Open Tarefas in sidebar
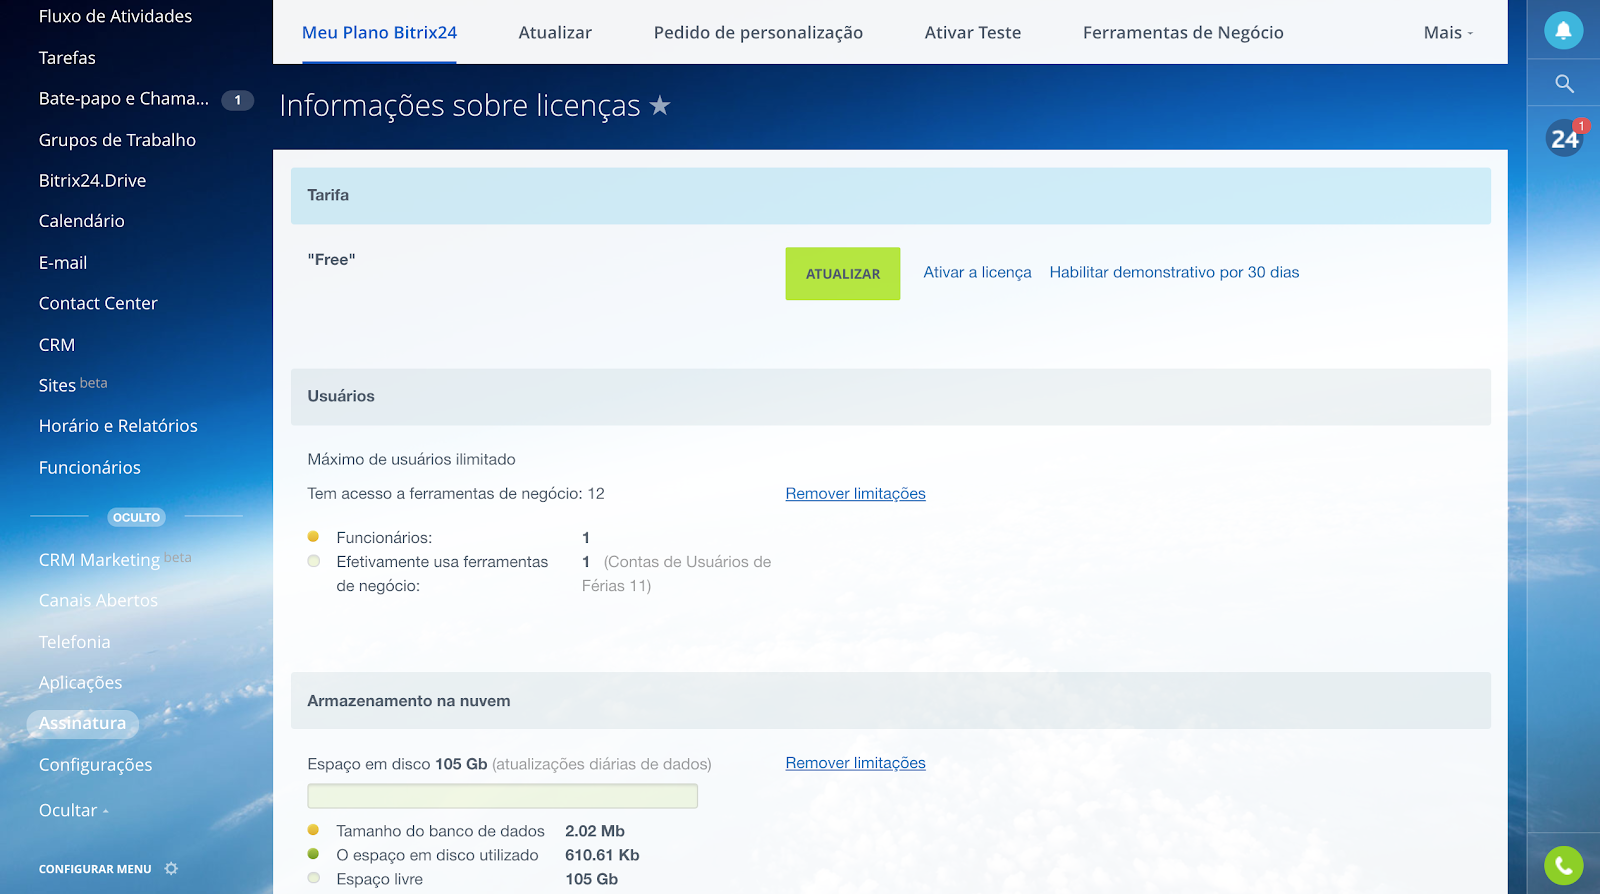 pyautogui.click(x=67, y=58)
